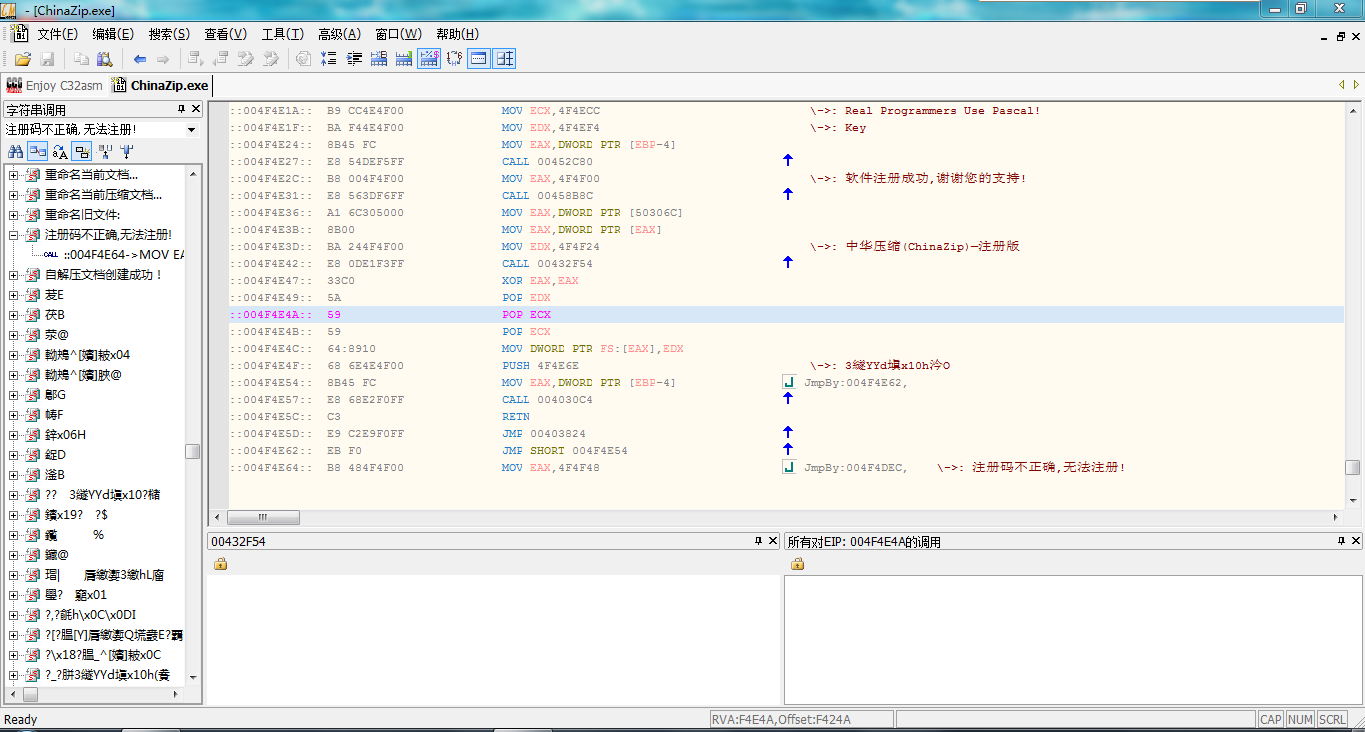Viewport: 1365px width, 732px height.
Task: Click the tab-strip scroll left arrow
Action: [1341, 85]
